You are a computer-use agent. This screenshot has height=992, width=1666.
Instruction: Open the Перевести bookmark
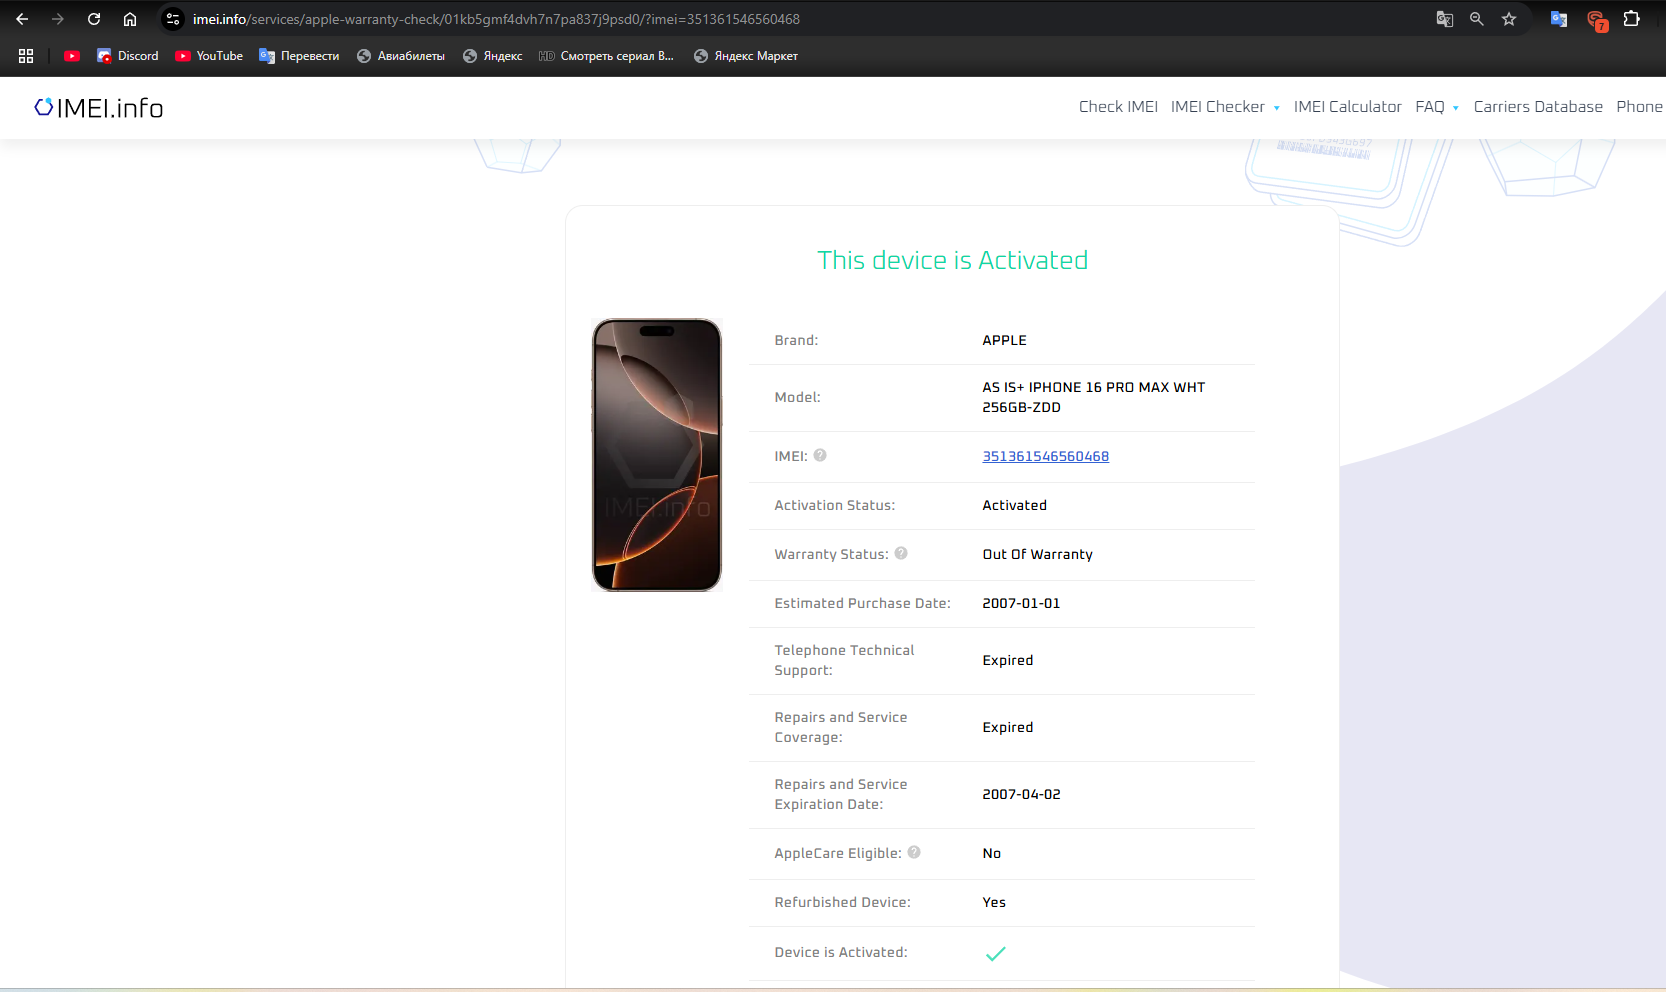(299, 56)
